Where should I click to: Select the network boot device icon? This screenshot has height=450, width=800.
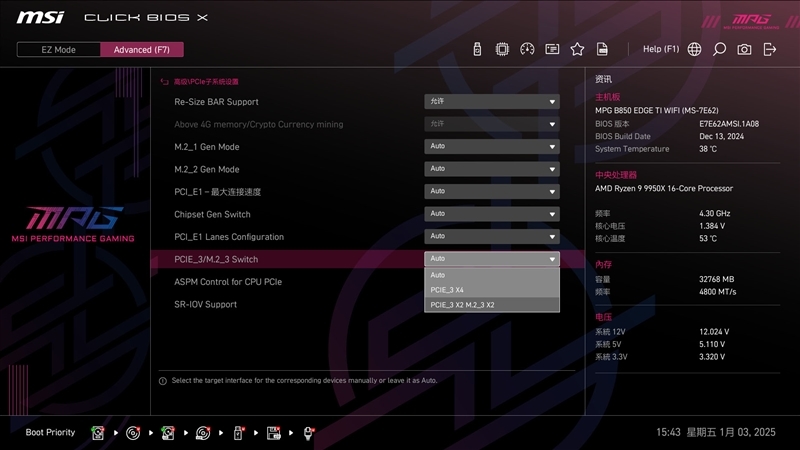(308, 433)
